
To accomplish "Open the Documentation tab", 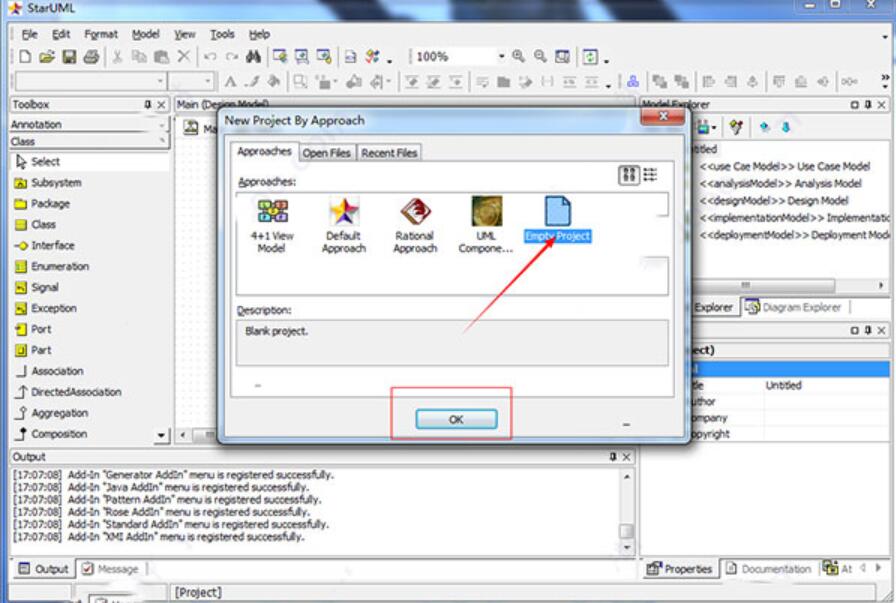I will [x=769, y=569].
